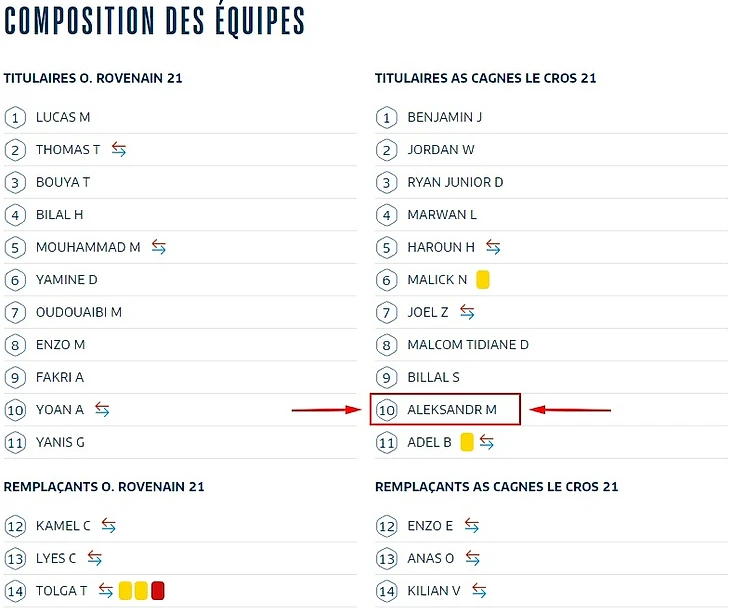This screenshot has width=730, height=613.
Task: Click substitution icon beside Mouhammad M
Action: (159, 247)
